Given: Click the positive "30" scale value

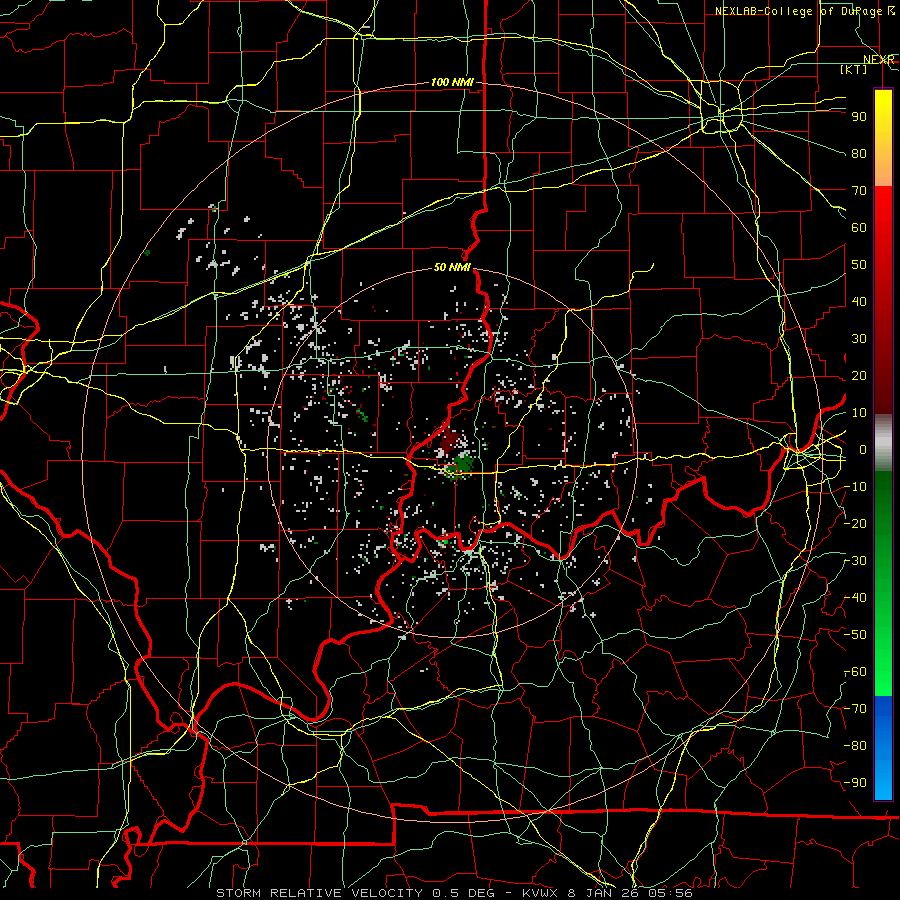Looking at the screenshot, I should [x=859, y=339].
